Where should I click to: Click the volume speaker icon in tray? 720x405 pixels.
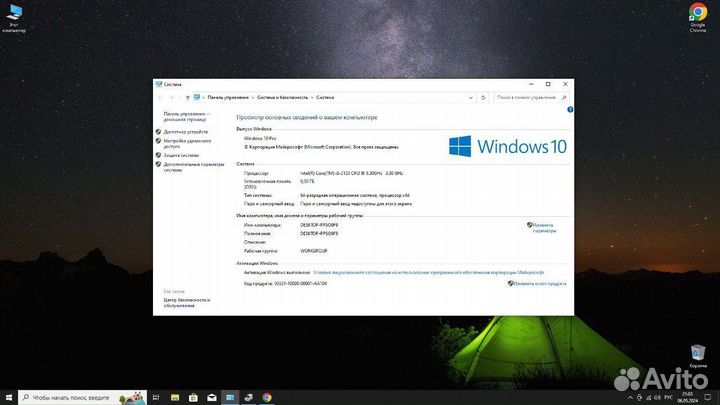(x=658, y=398)
